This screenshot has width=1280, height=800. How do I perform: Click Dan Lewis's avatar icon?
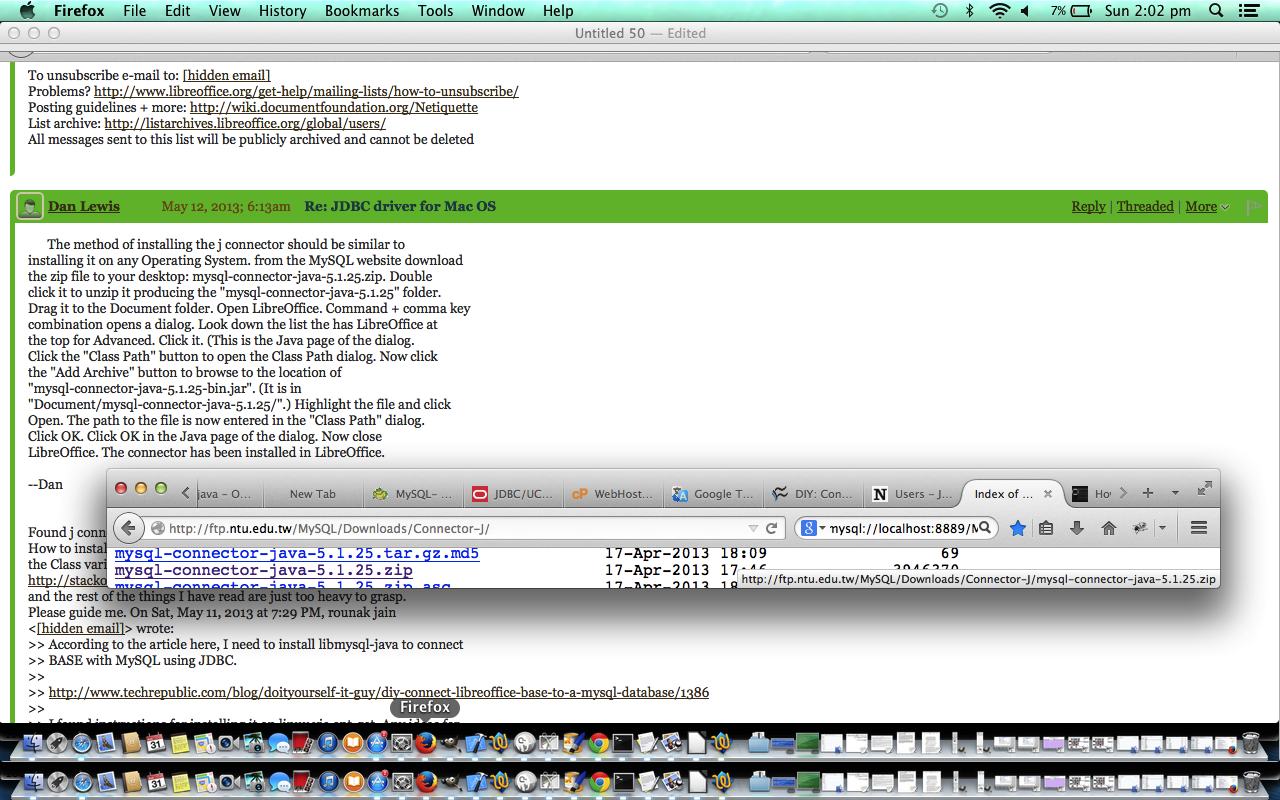coord(30,207)
